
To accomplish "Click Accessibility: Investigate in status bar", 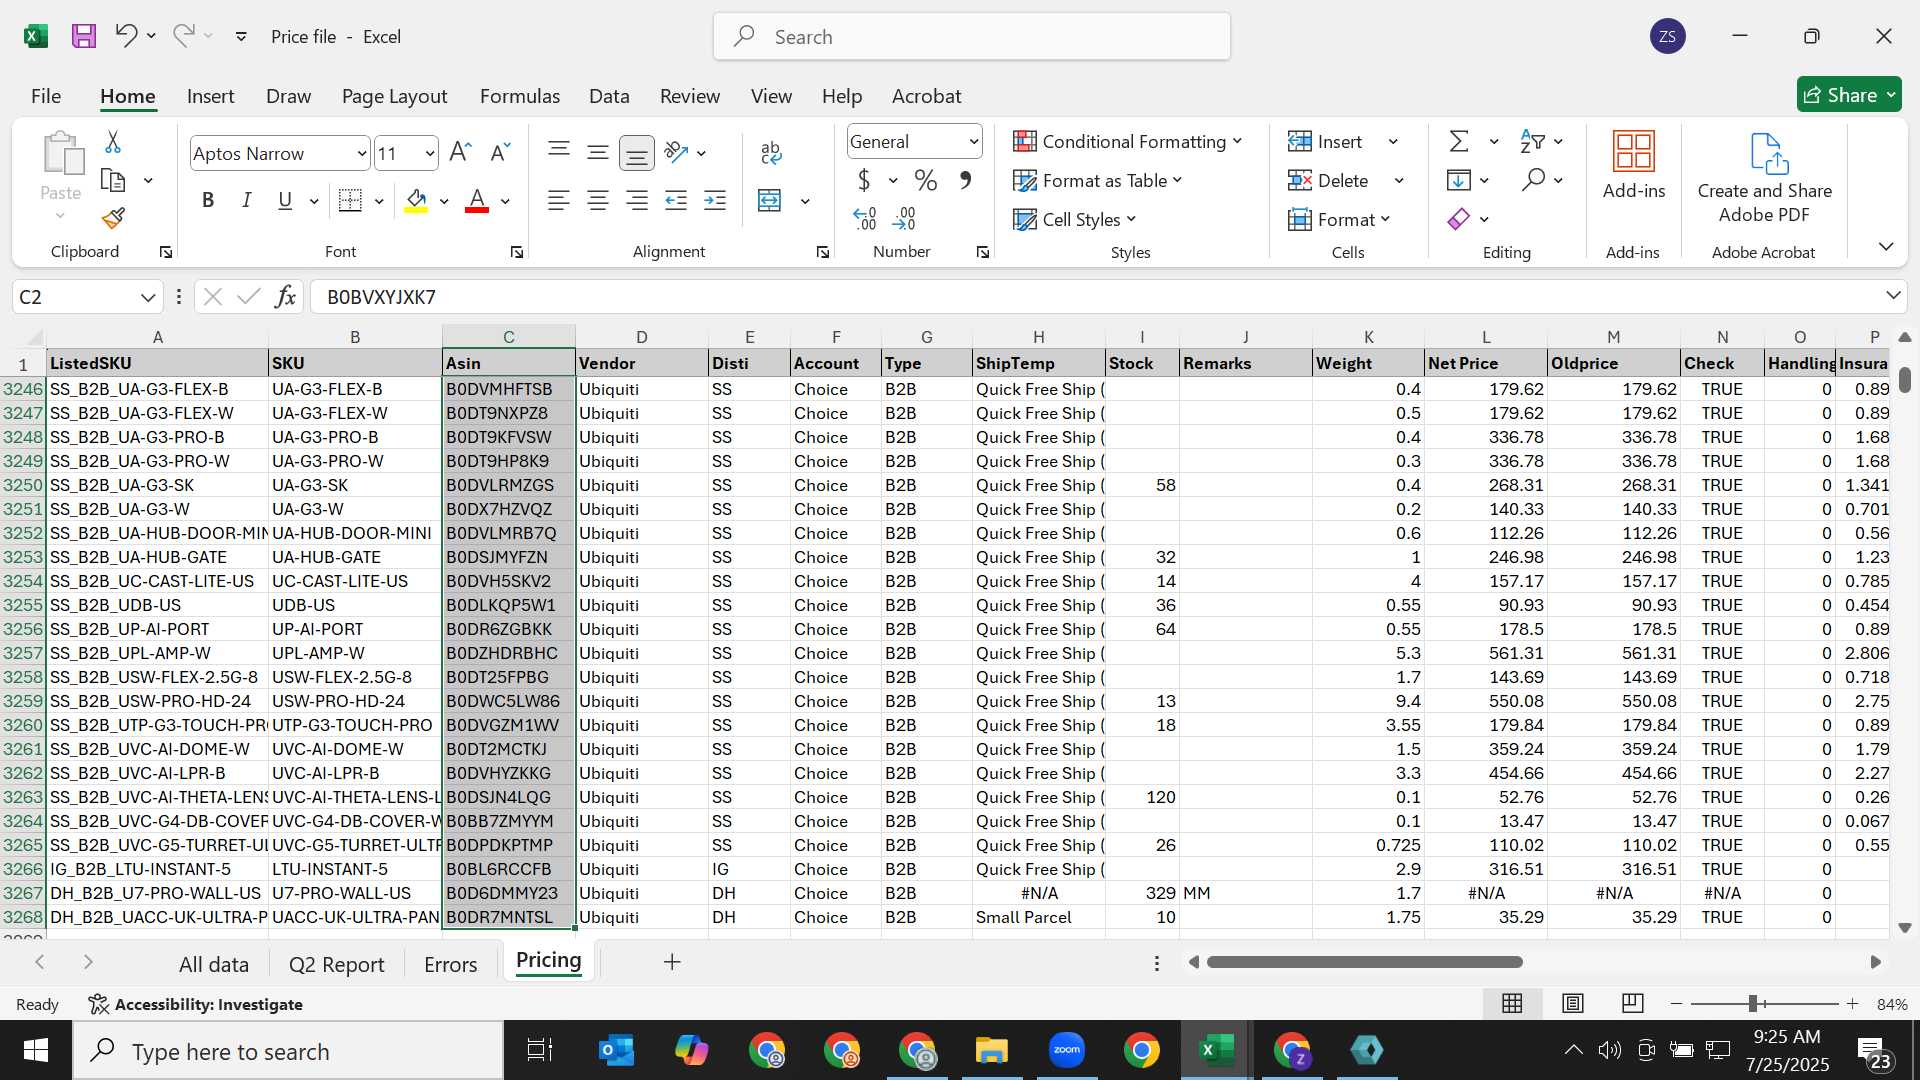I will click(195, 1004).
